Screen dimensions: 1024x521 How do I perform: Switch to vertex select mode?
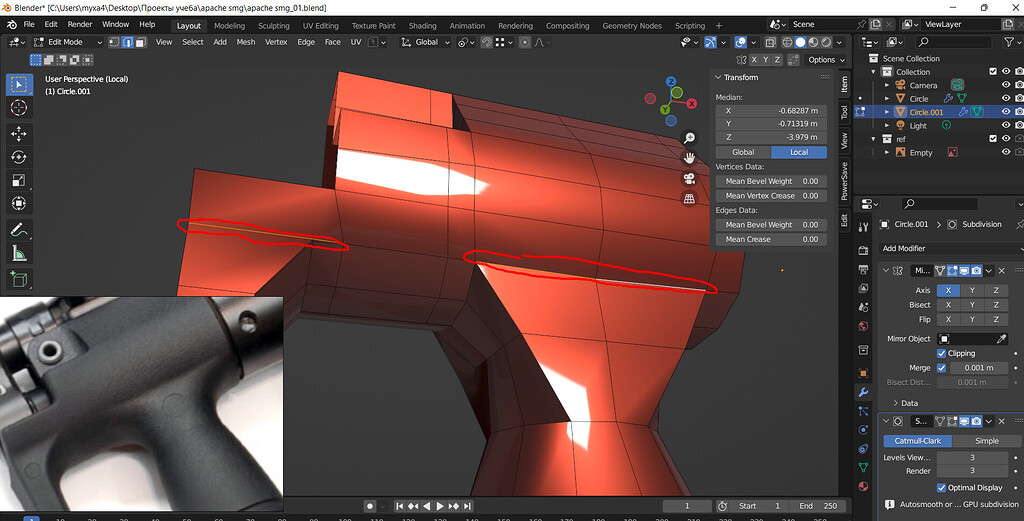coord(114,42)
